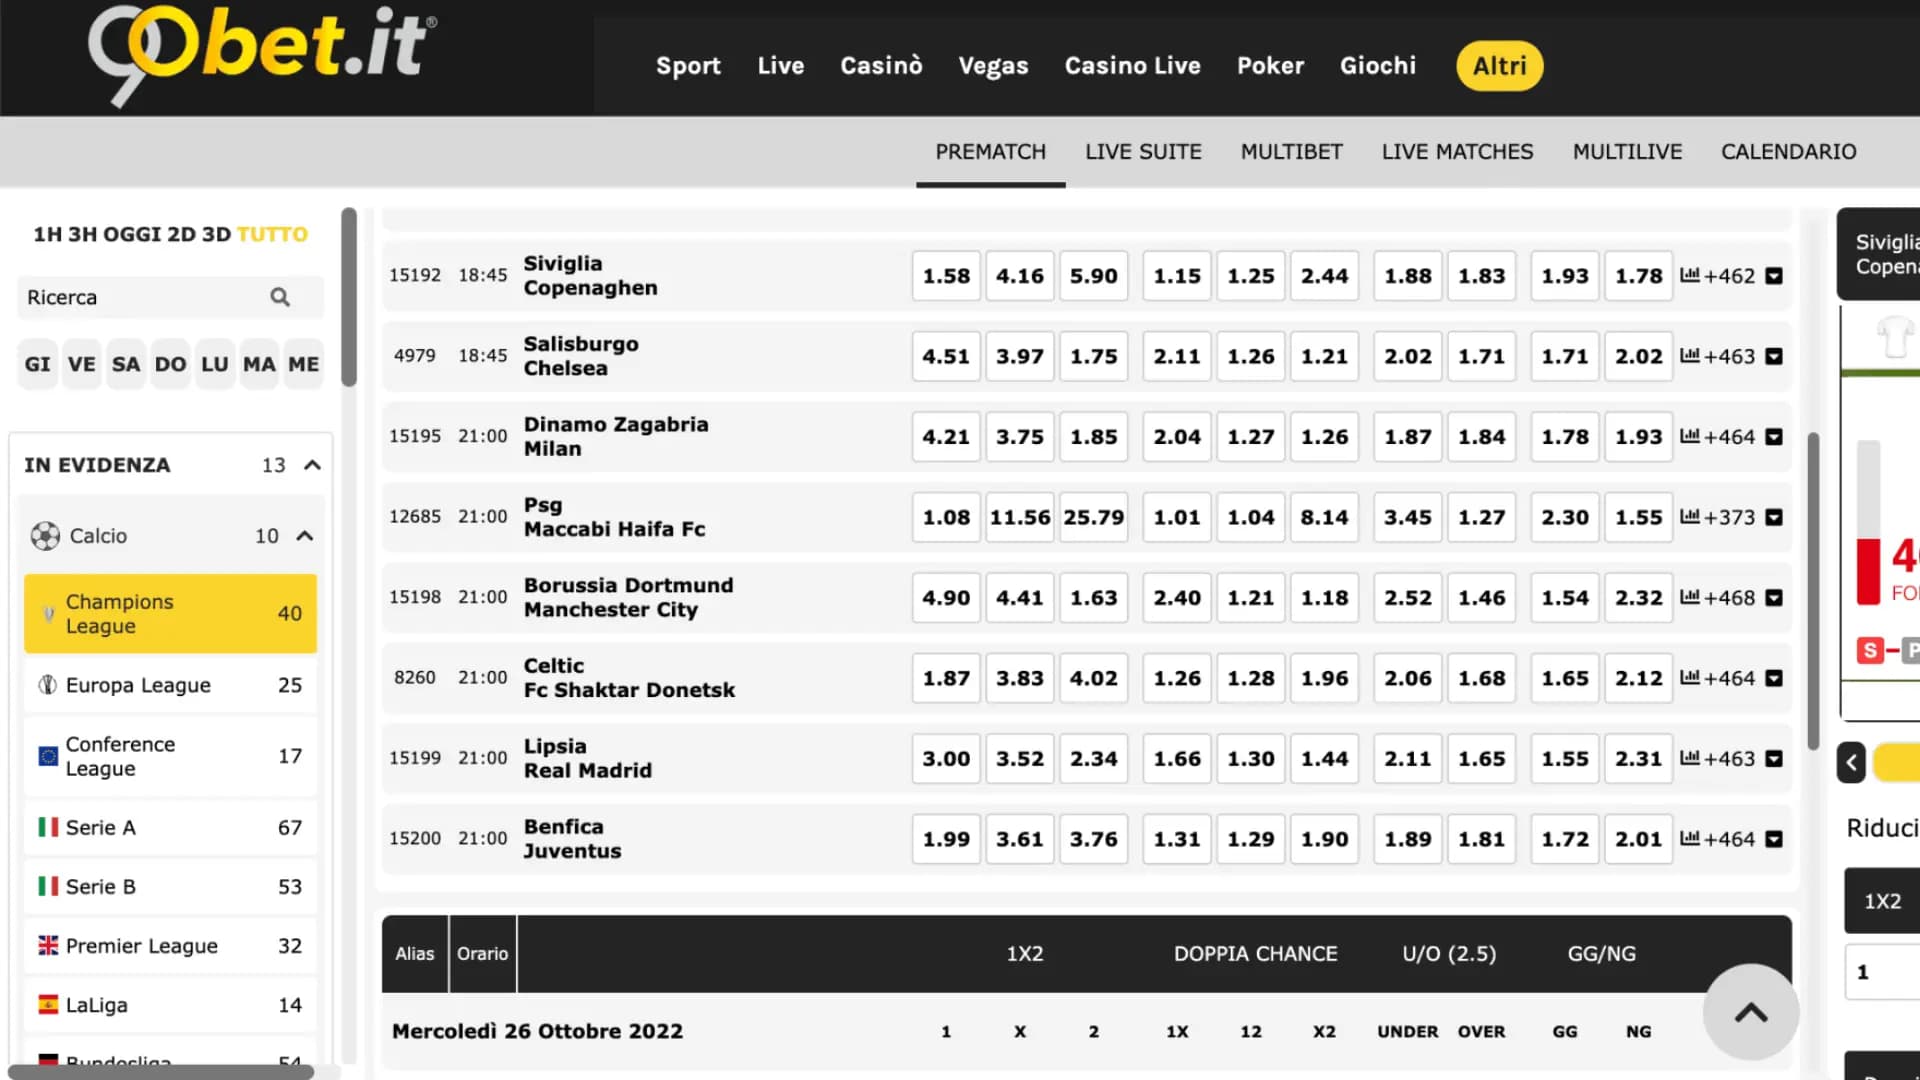
Task: Open match statistics for Siviglia-Copenaghen
Action: (x=1691, y=276)
